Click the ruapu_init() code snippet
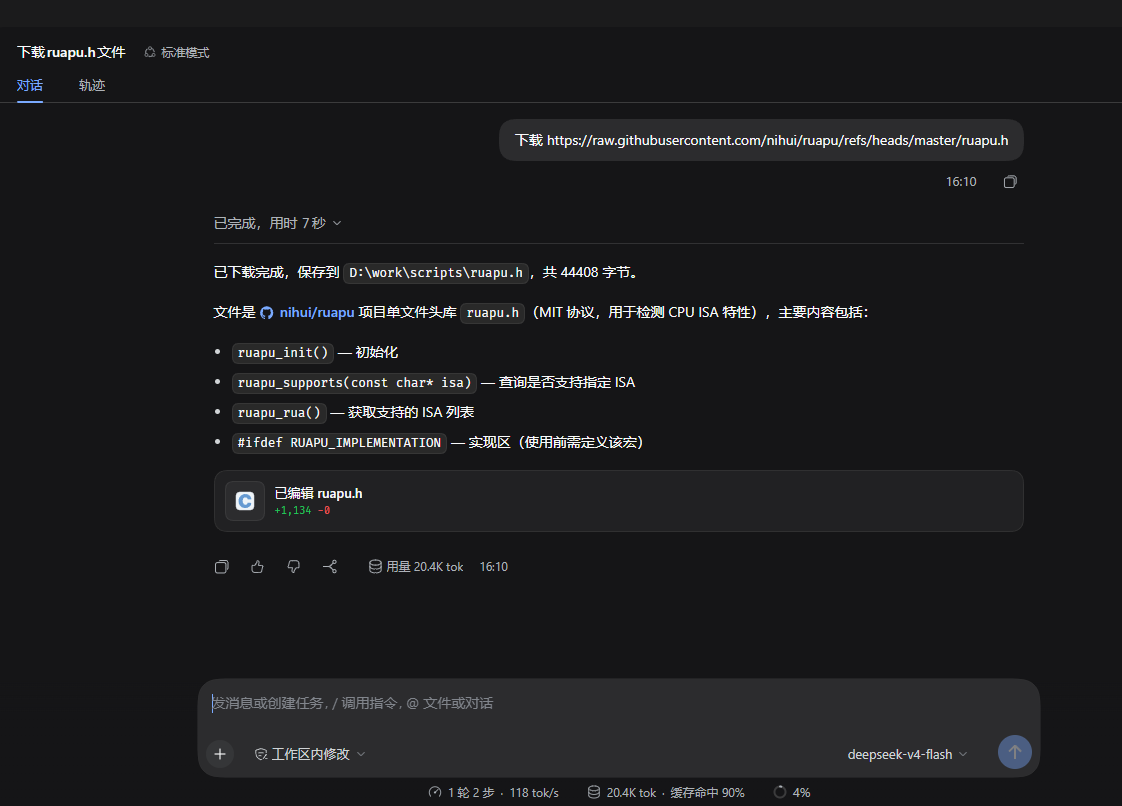Viewport: 1122px width, 806px height. (283, 353)
